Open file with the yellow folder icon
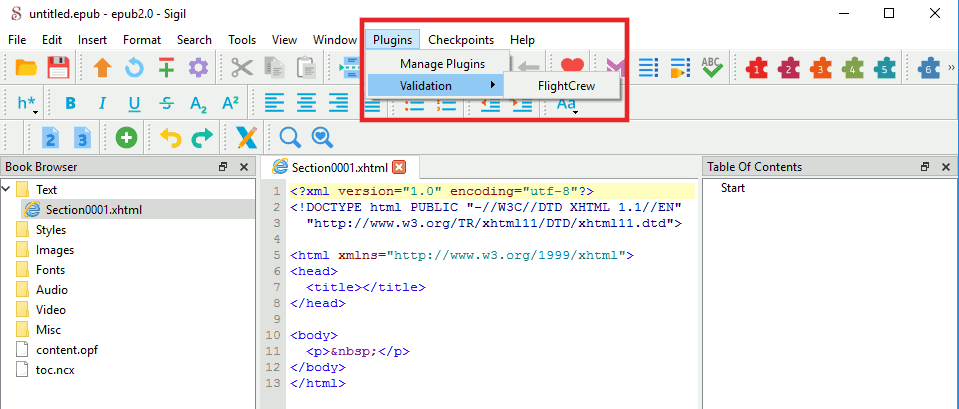 (26, 67)
